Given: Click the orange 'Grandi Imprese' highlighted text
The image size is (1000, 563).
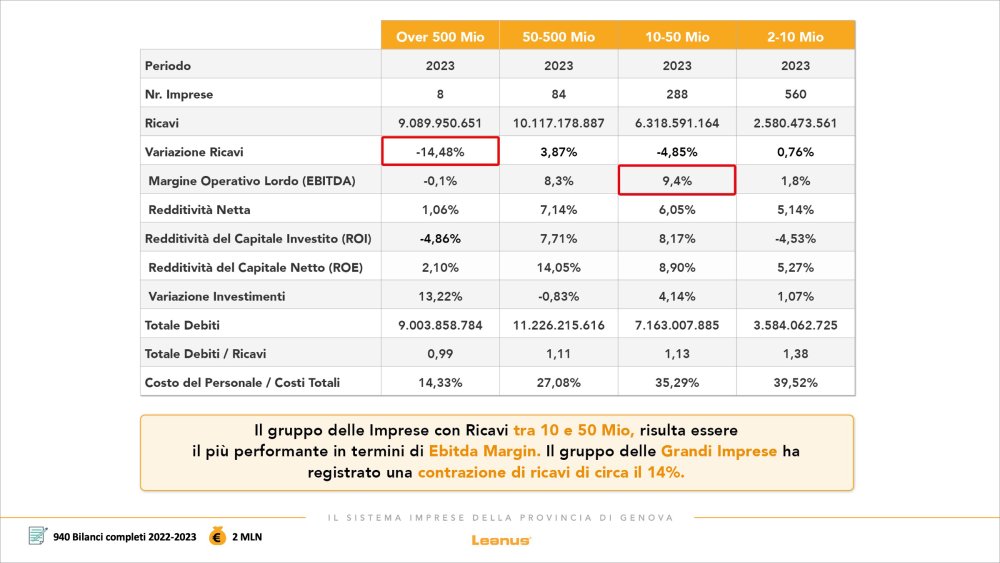Looking at the screenshot, I should tap(719, 451).
